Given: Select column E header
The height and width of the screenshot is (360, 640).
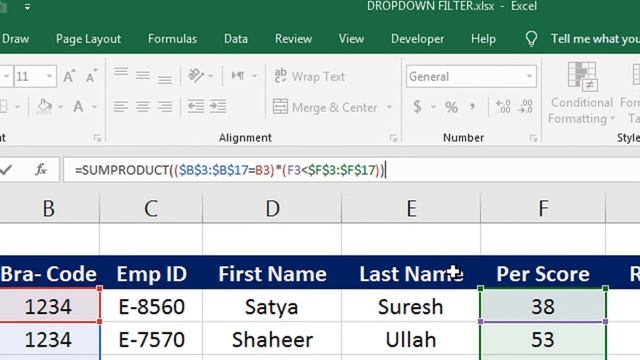Looking at the screenshot, I should [x=411, y=208].
